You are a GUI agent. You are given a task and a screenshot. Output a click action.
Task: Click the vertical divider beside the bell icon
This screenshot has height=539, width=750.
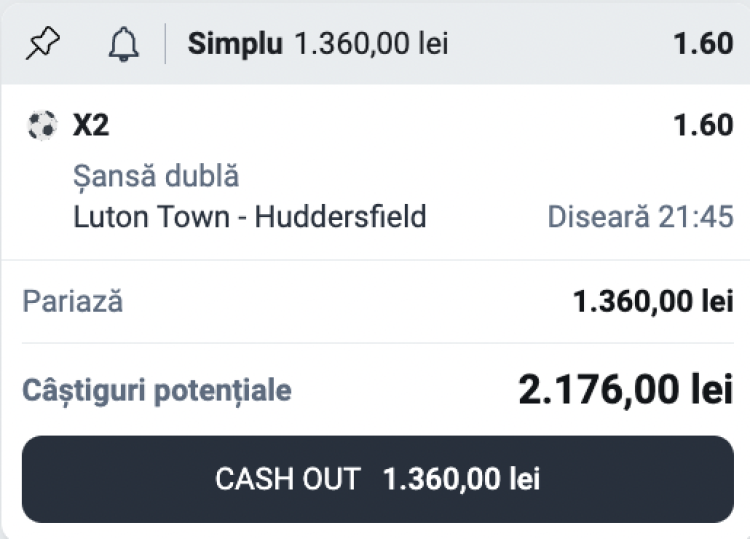click(x=165, y=44)
